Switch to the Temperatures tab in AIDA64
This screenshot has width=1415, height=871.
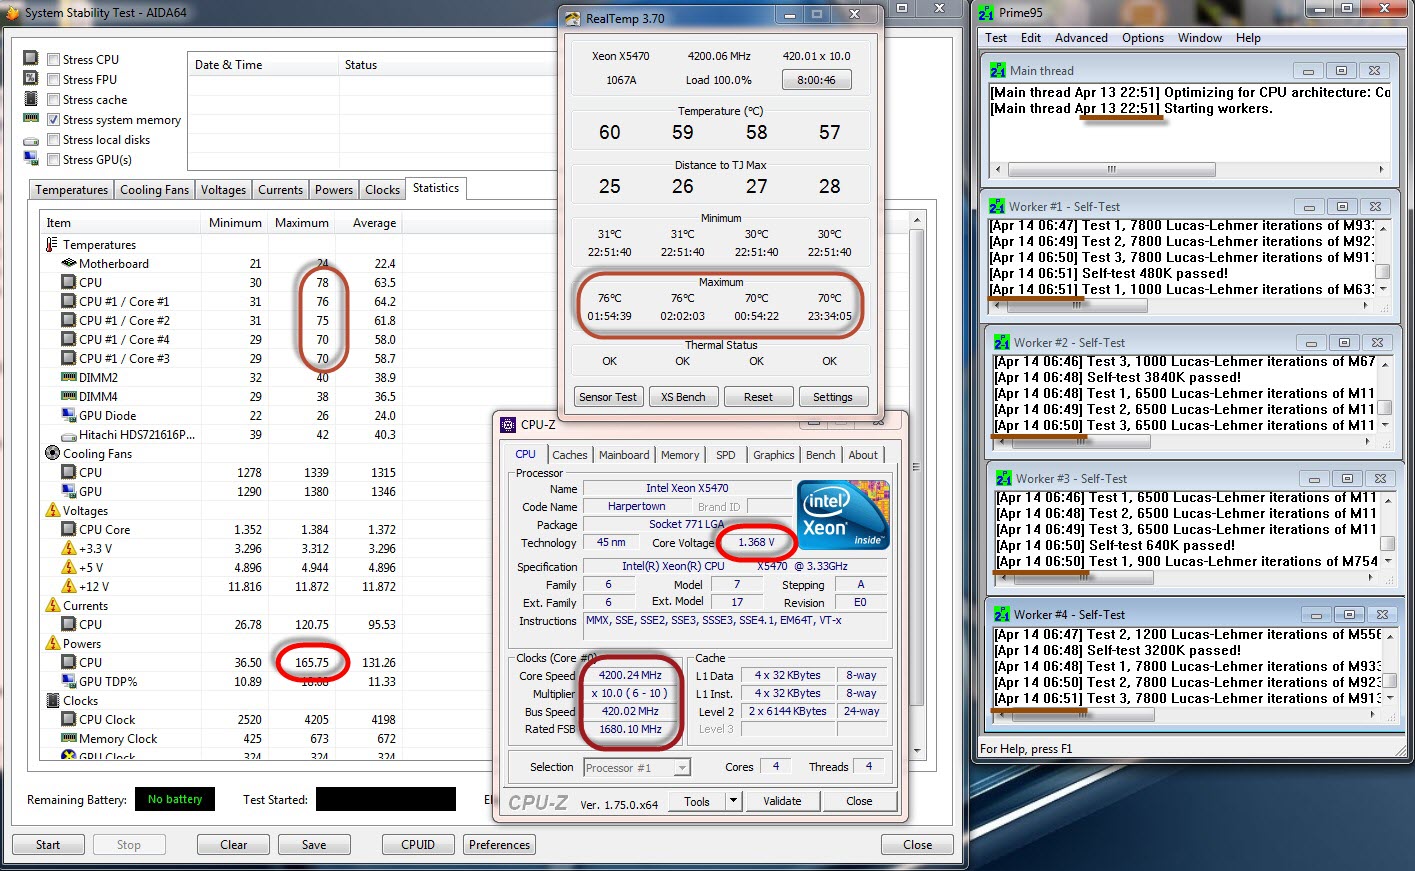click(x=71, y=190)
